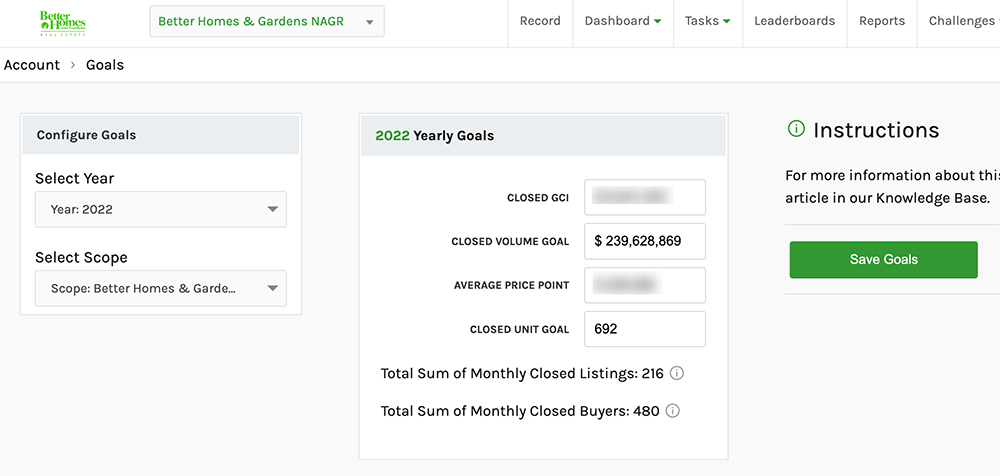Click the Account breadcrumb link
1000x476 pixels.
pyautogui.click(x=32, y=65)
